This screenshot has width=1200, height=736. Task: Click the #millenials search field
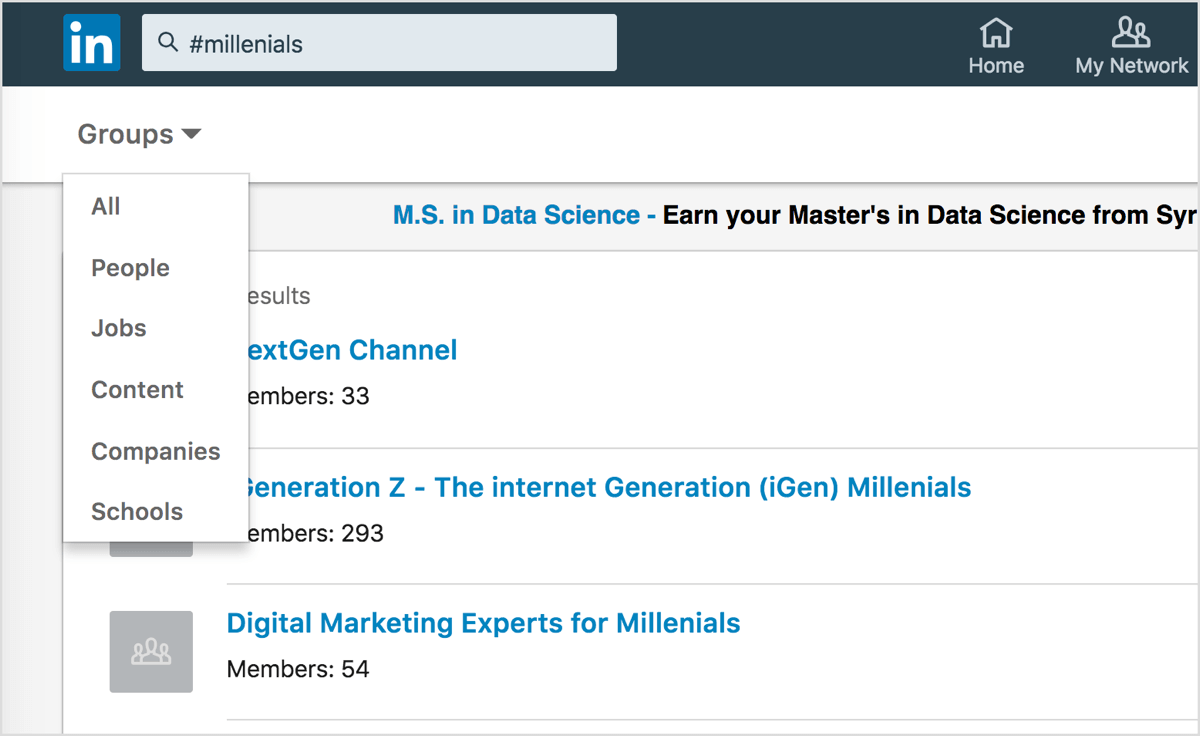[x=400, y=43]
